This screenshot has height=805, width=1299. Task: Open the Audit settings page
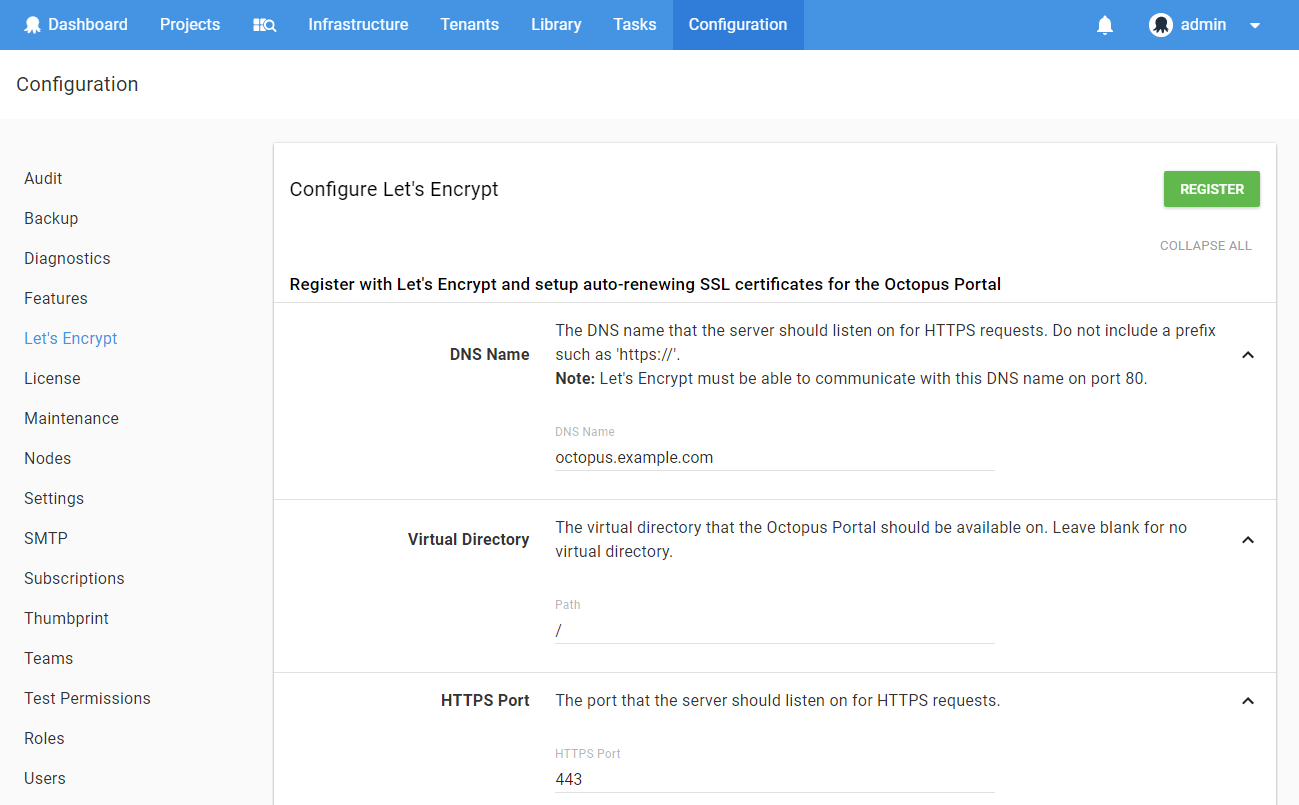(x=43, y=178)
